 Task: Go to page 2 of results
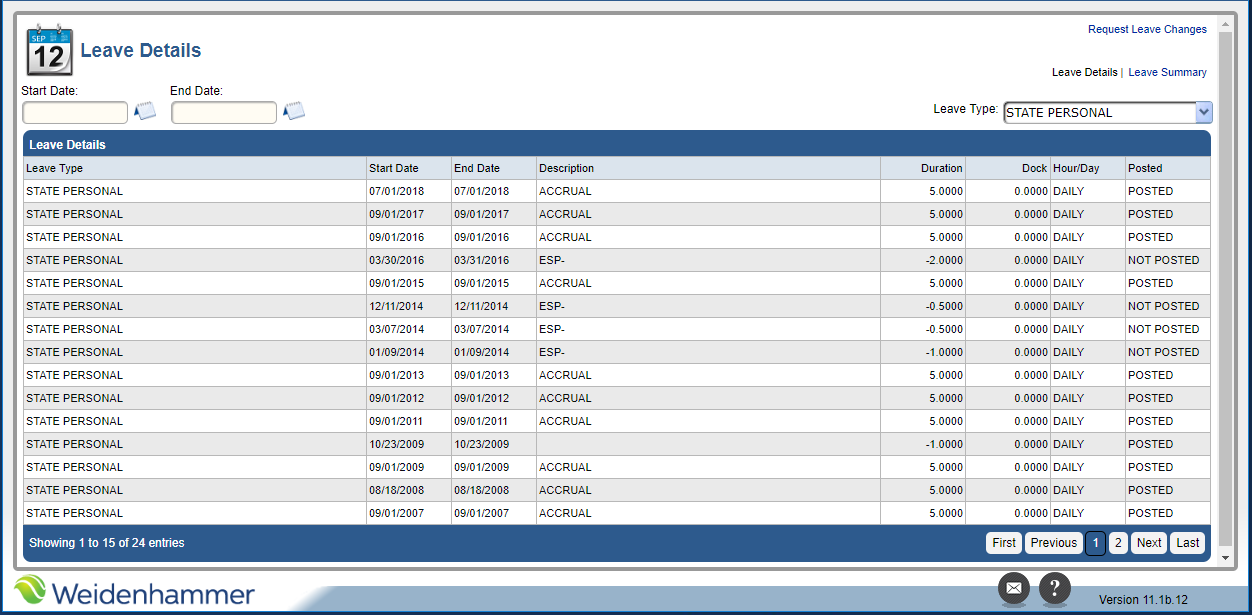pos(1118,543)
